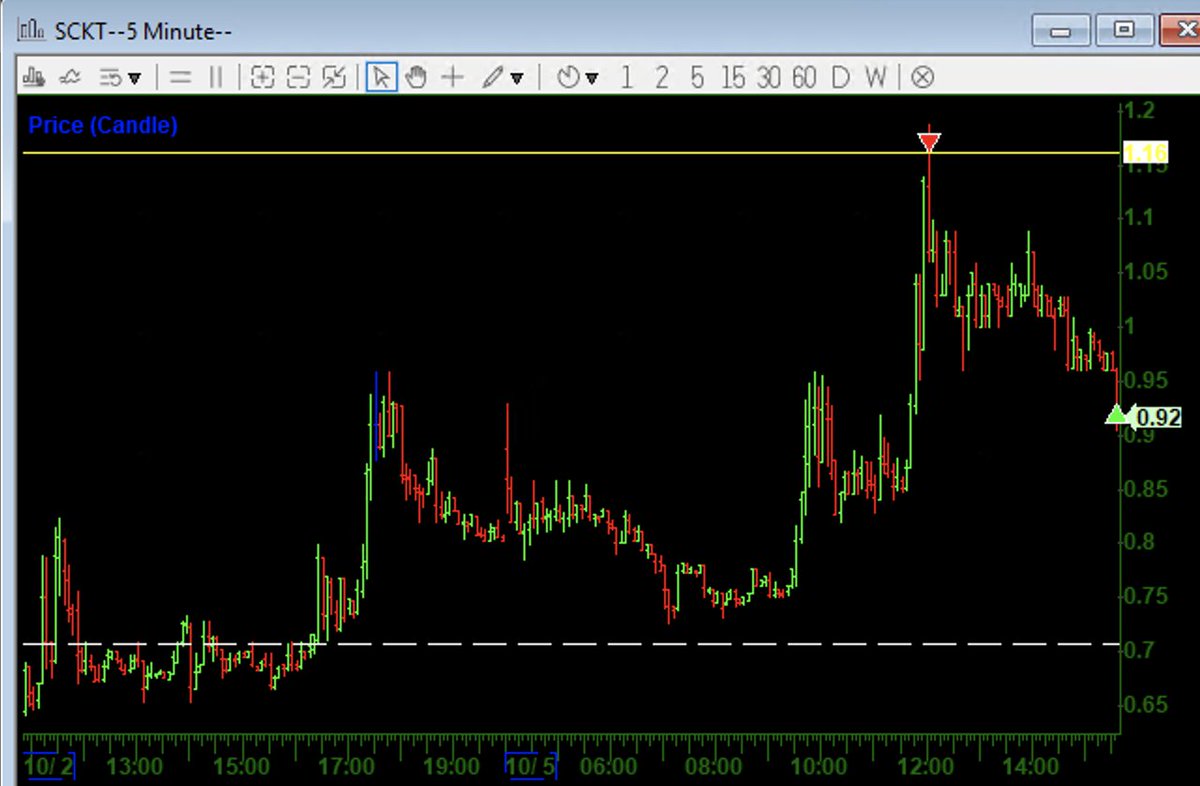Maximize the SCKT chart window
The image size is (1200, 786).
pyautogui.click(x=1123, y=30)
